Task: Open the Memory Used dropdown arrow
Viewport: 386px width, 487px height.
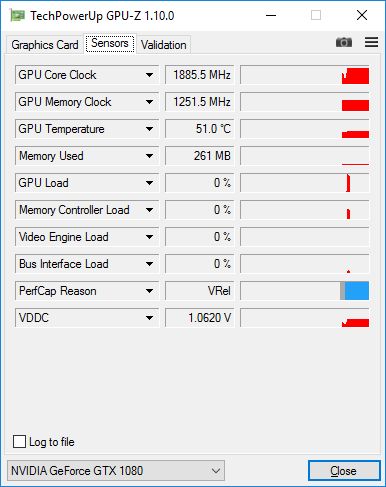Action: [149, 156]
